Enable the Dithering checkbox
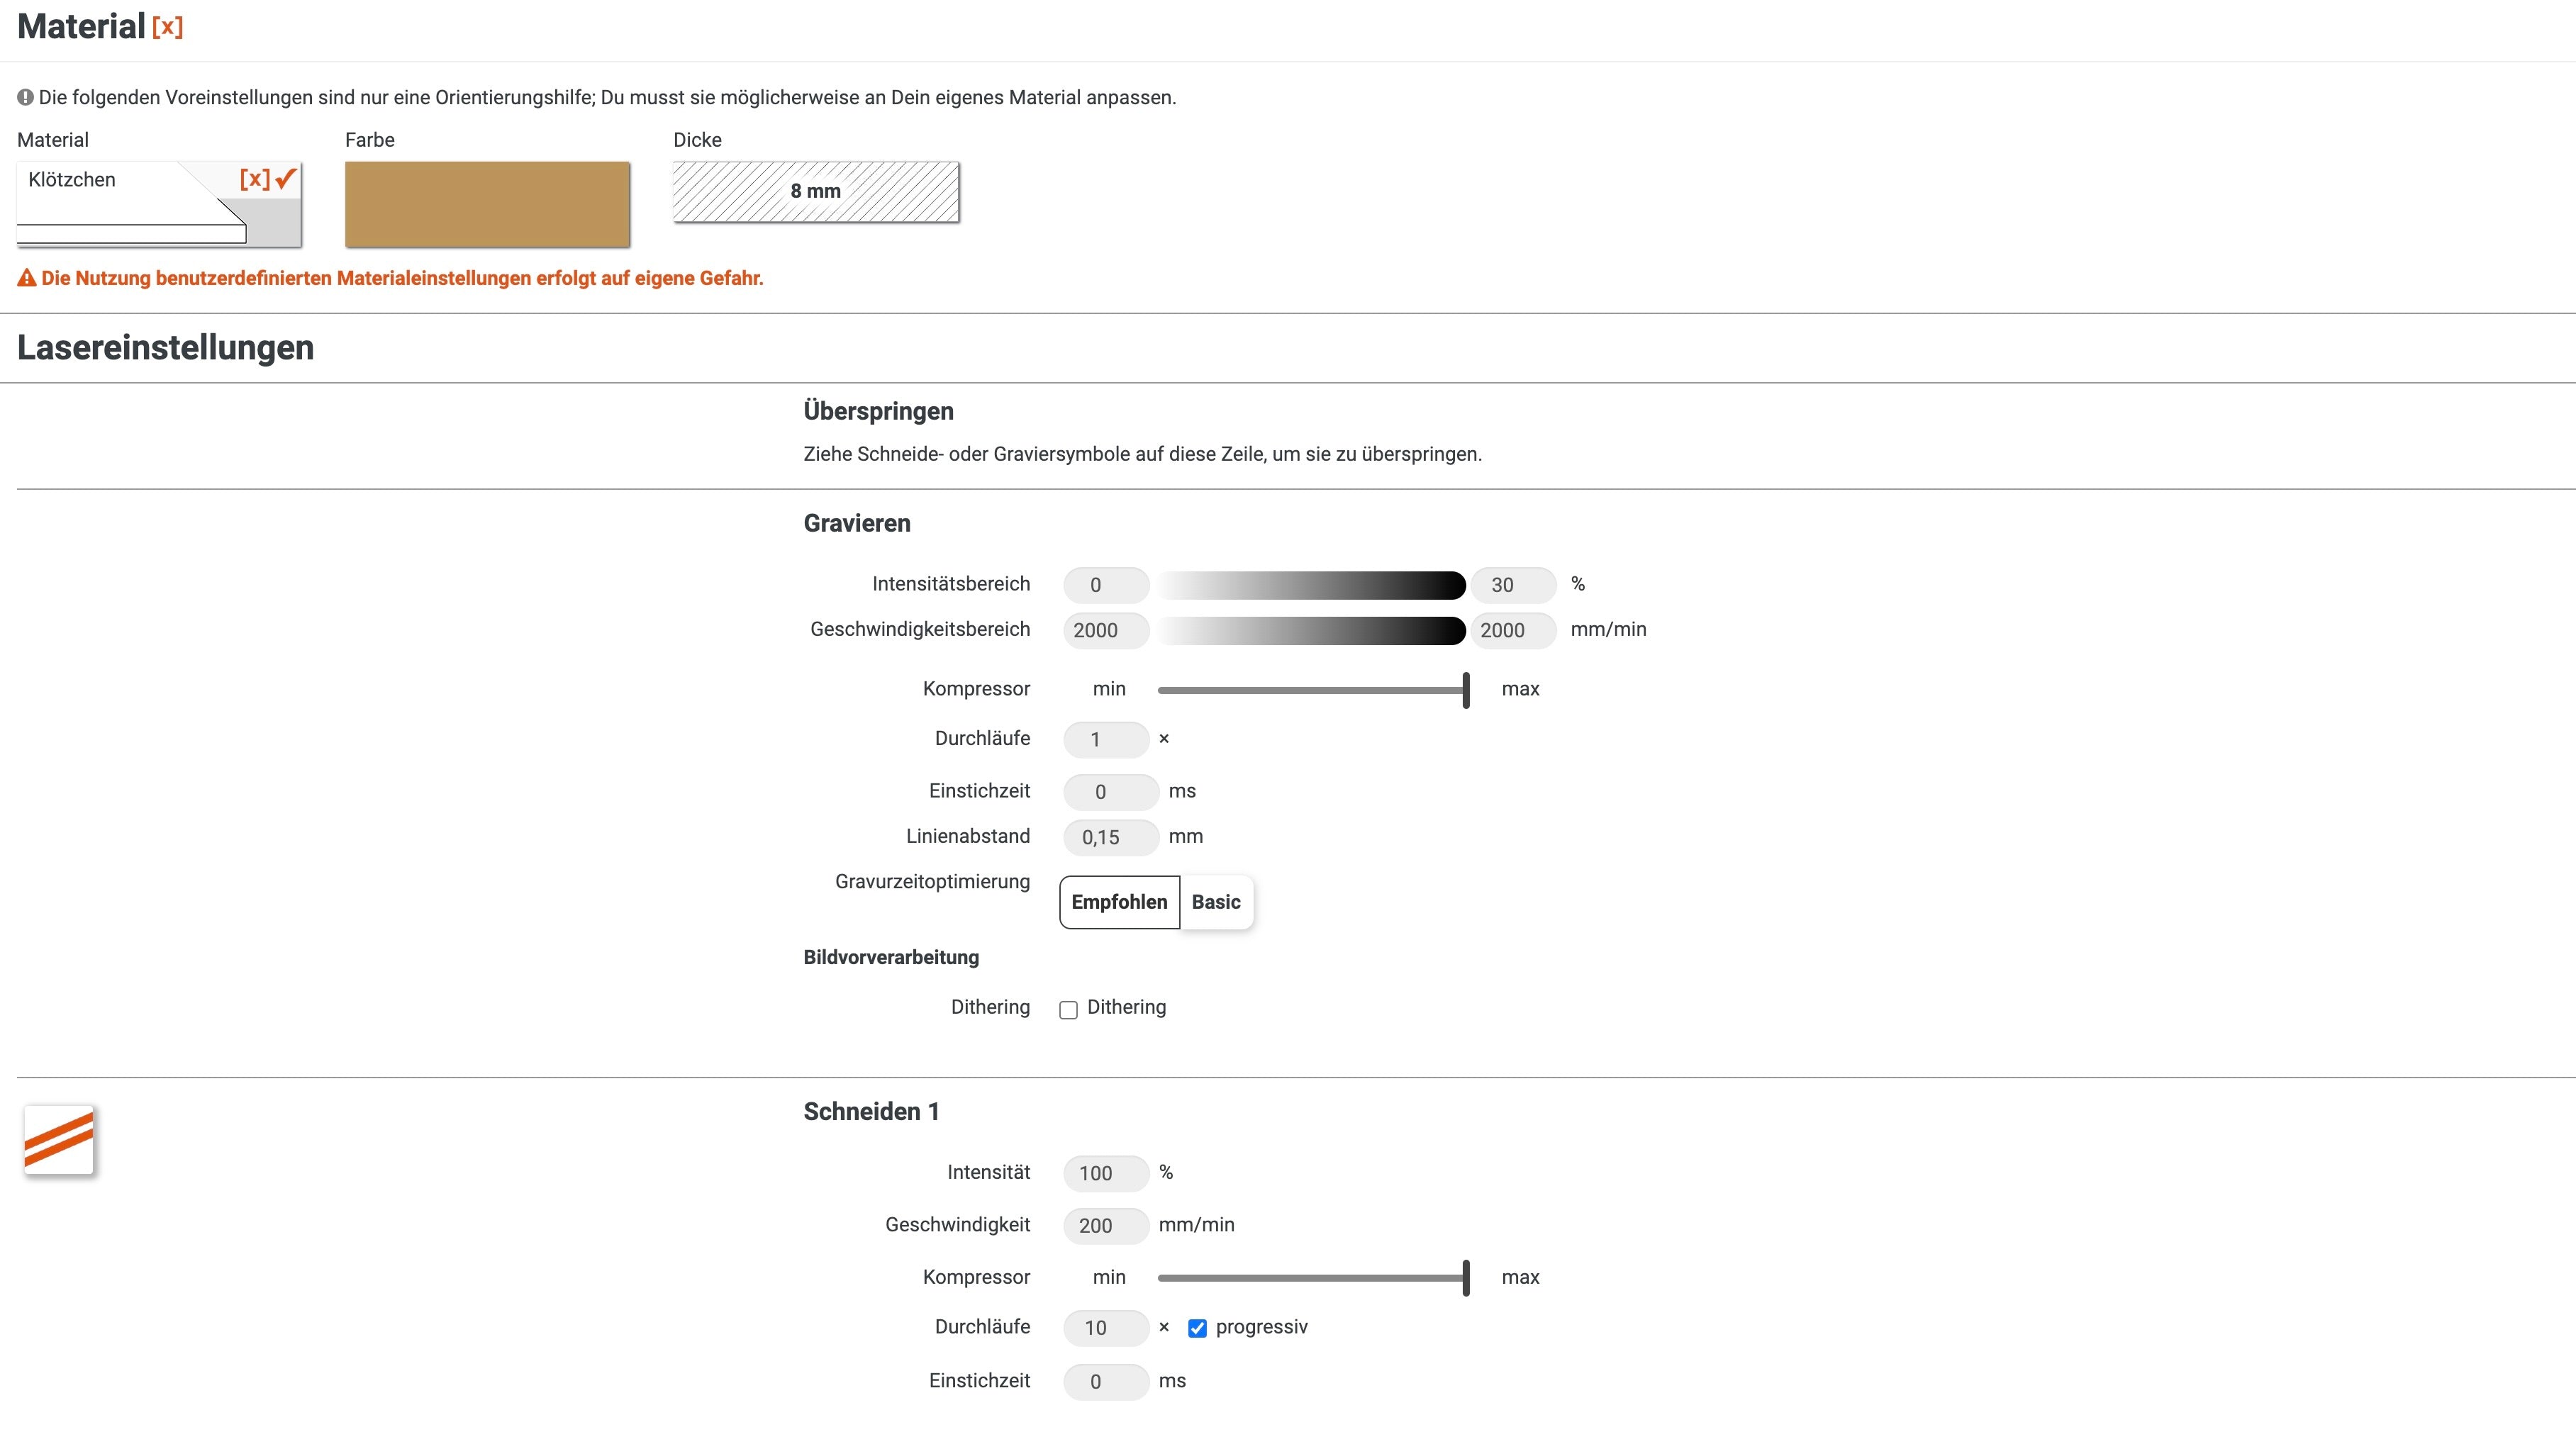Viewport: 2576px width, 1449px height. [x=1068, y=1010]
